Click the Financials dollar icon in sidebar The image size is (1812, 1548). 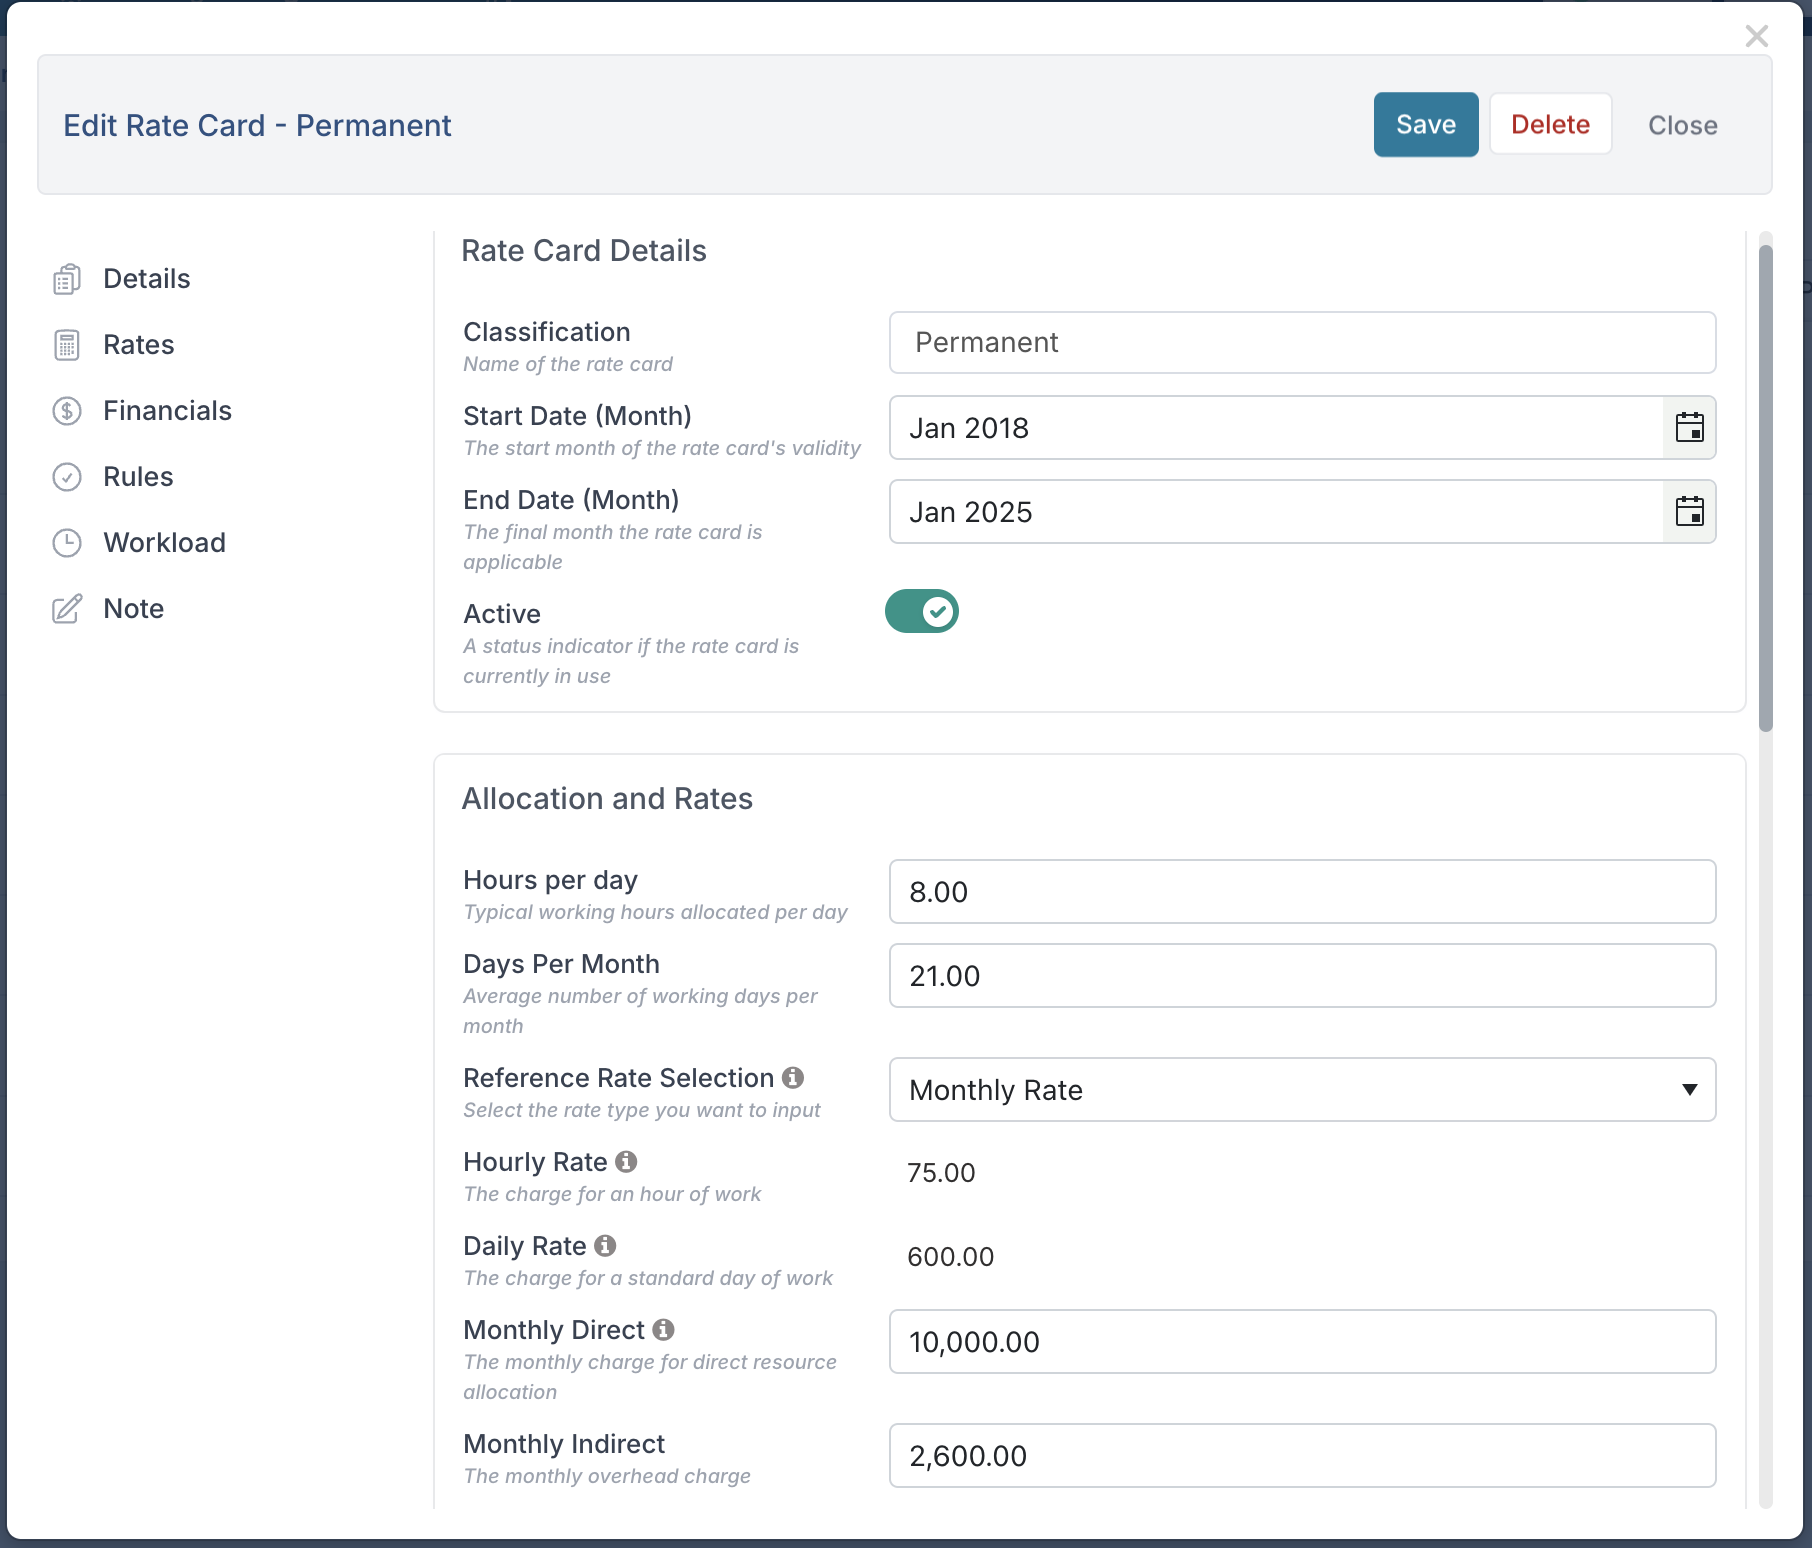pyautogui.click(x=67, y=411)
